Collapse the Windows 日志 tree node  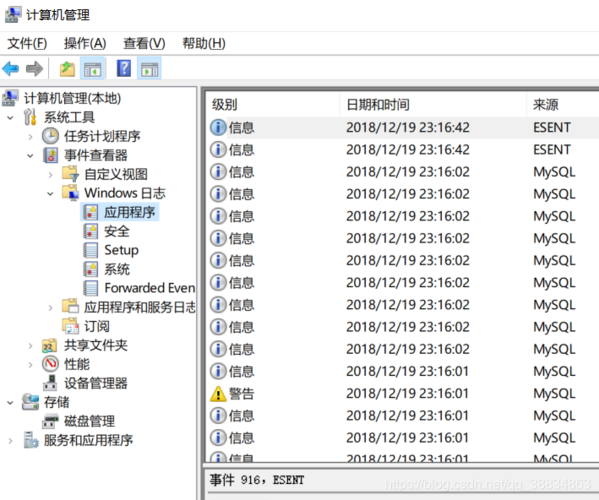[50, 194]
